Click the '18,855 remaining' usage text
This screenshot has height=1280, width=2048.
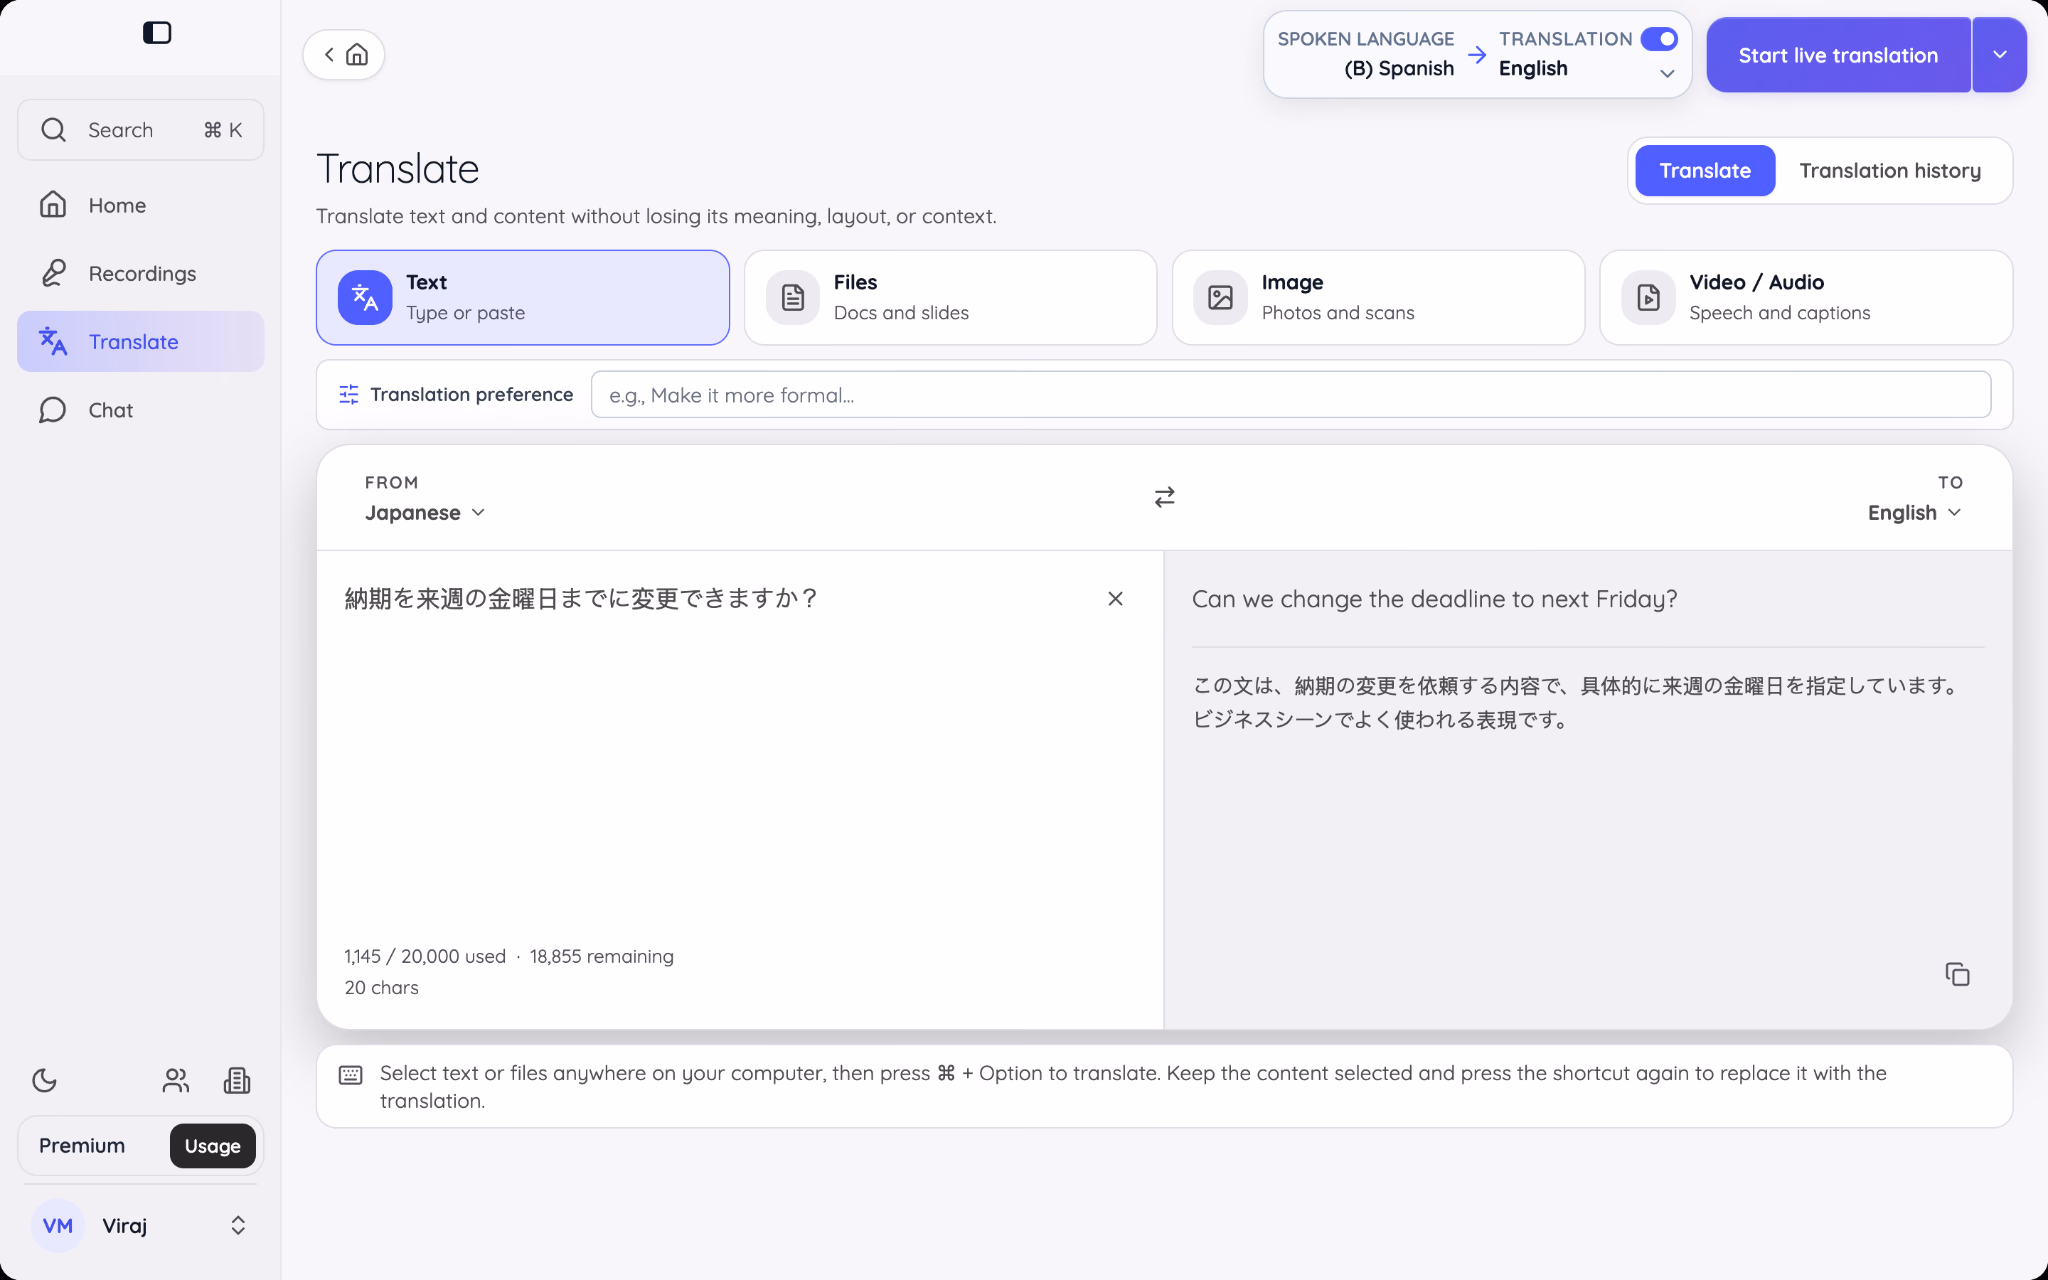click(x=601, y=957)
